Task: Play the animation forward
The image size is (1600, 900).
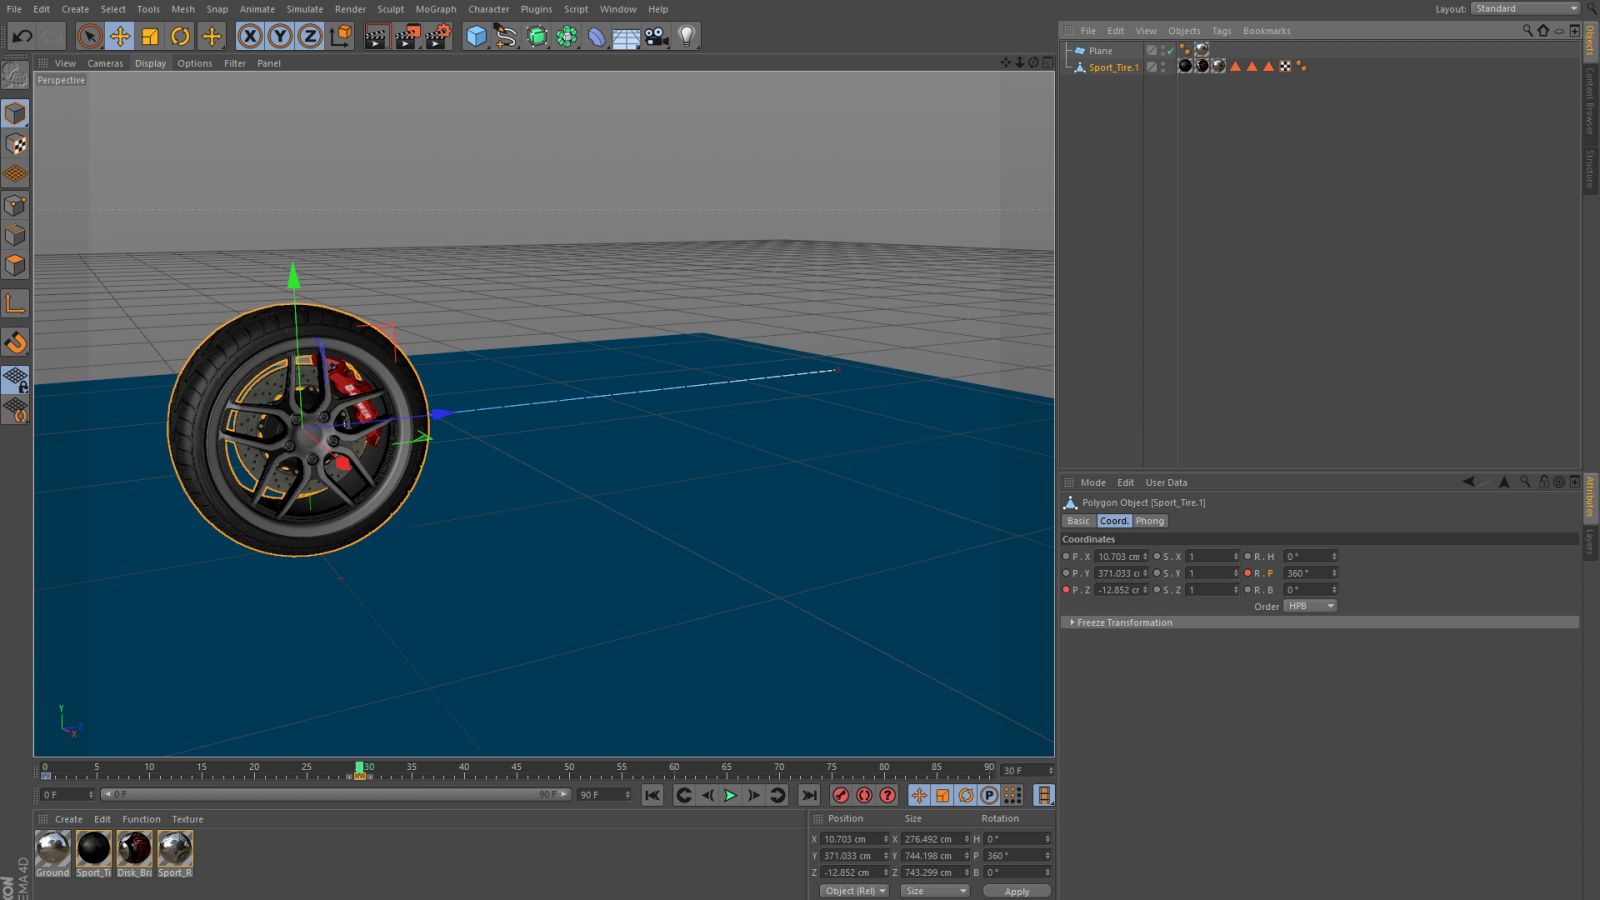Action: pos(730,795)
